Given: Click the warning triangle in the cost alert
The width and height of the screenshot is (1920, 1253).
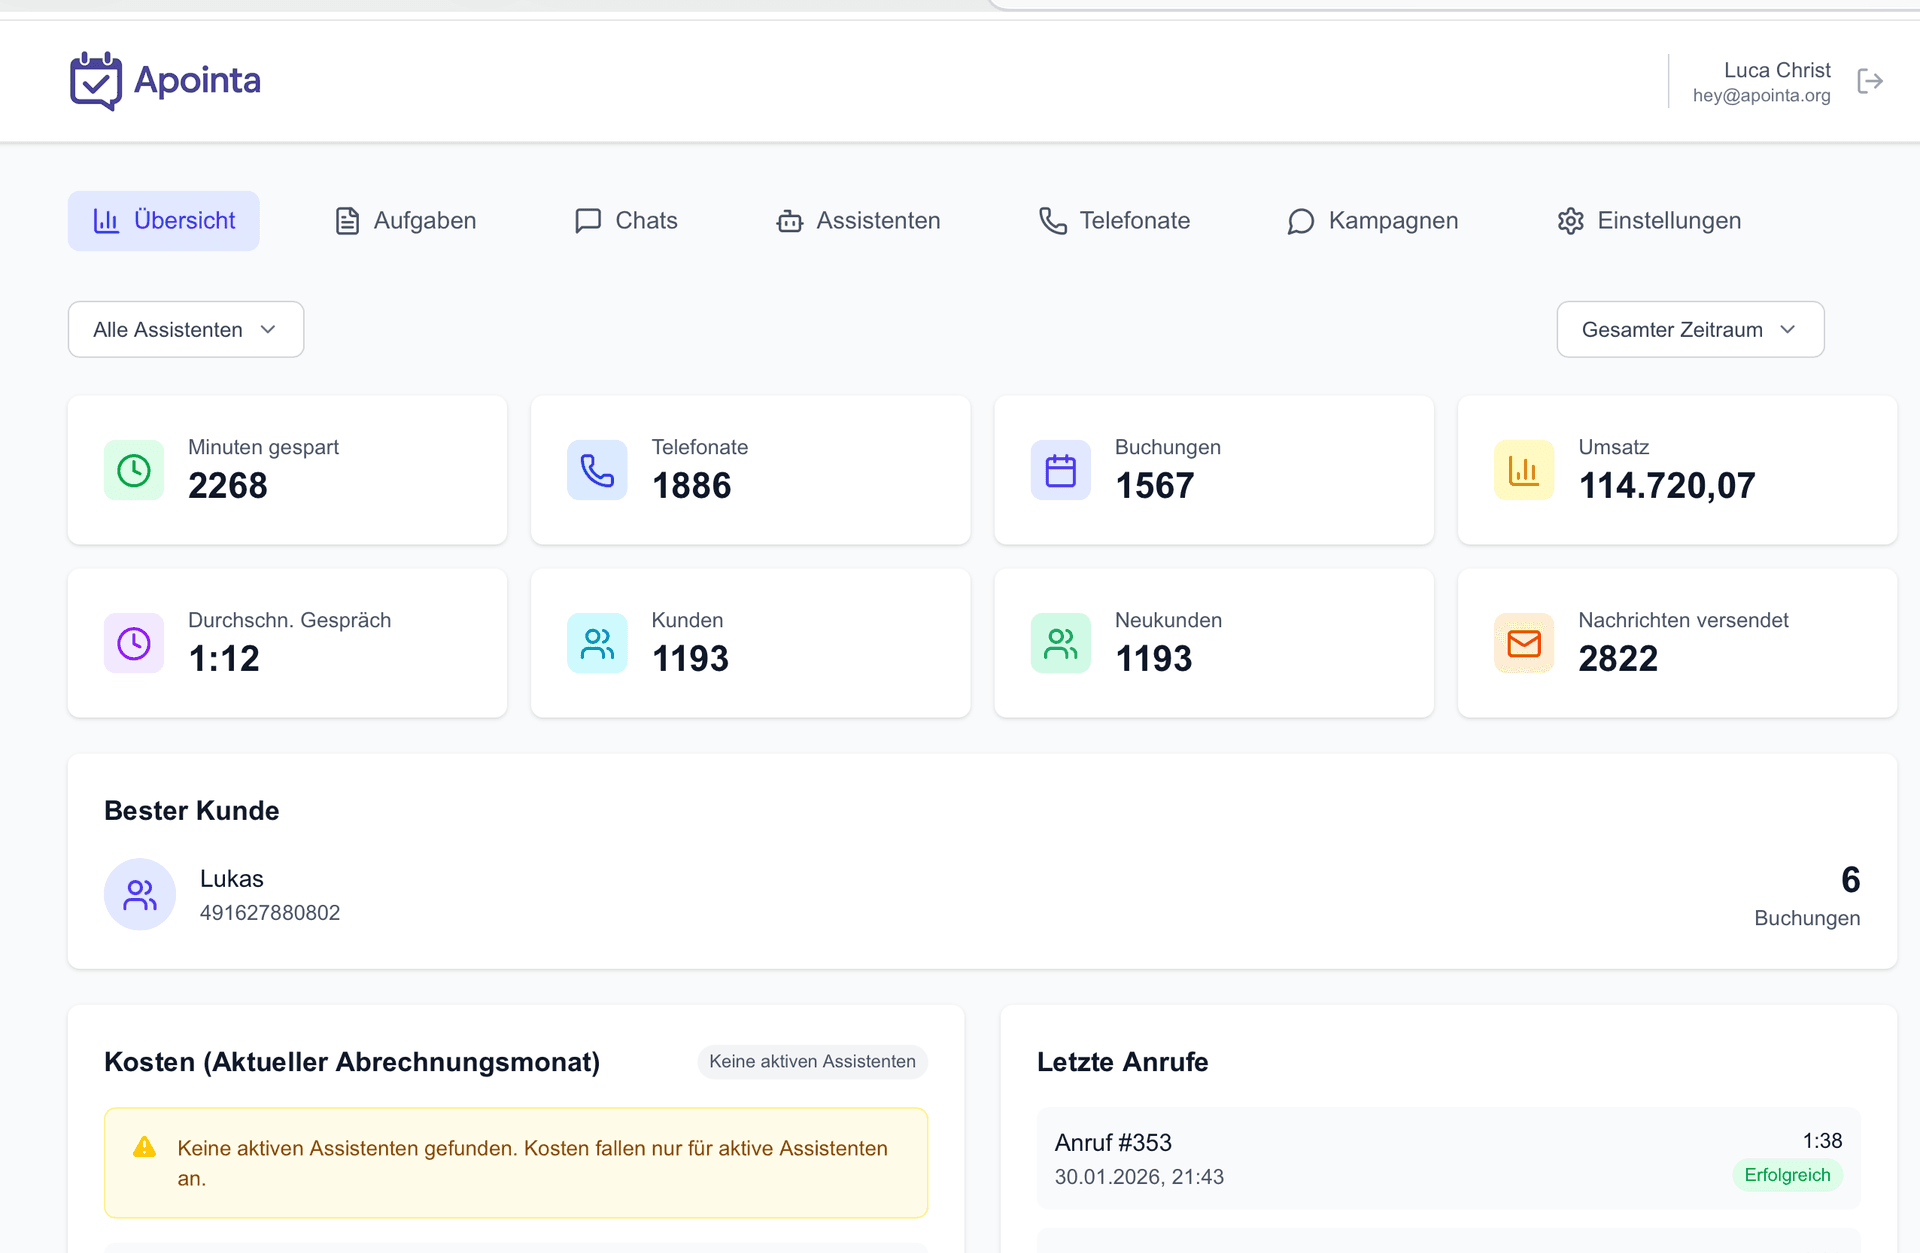Looking at the screenshot, I should pyautogui.click(x=146, y=1148).
